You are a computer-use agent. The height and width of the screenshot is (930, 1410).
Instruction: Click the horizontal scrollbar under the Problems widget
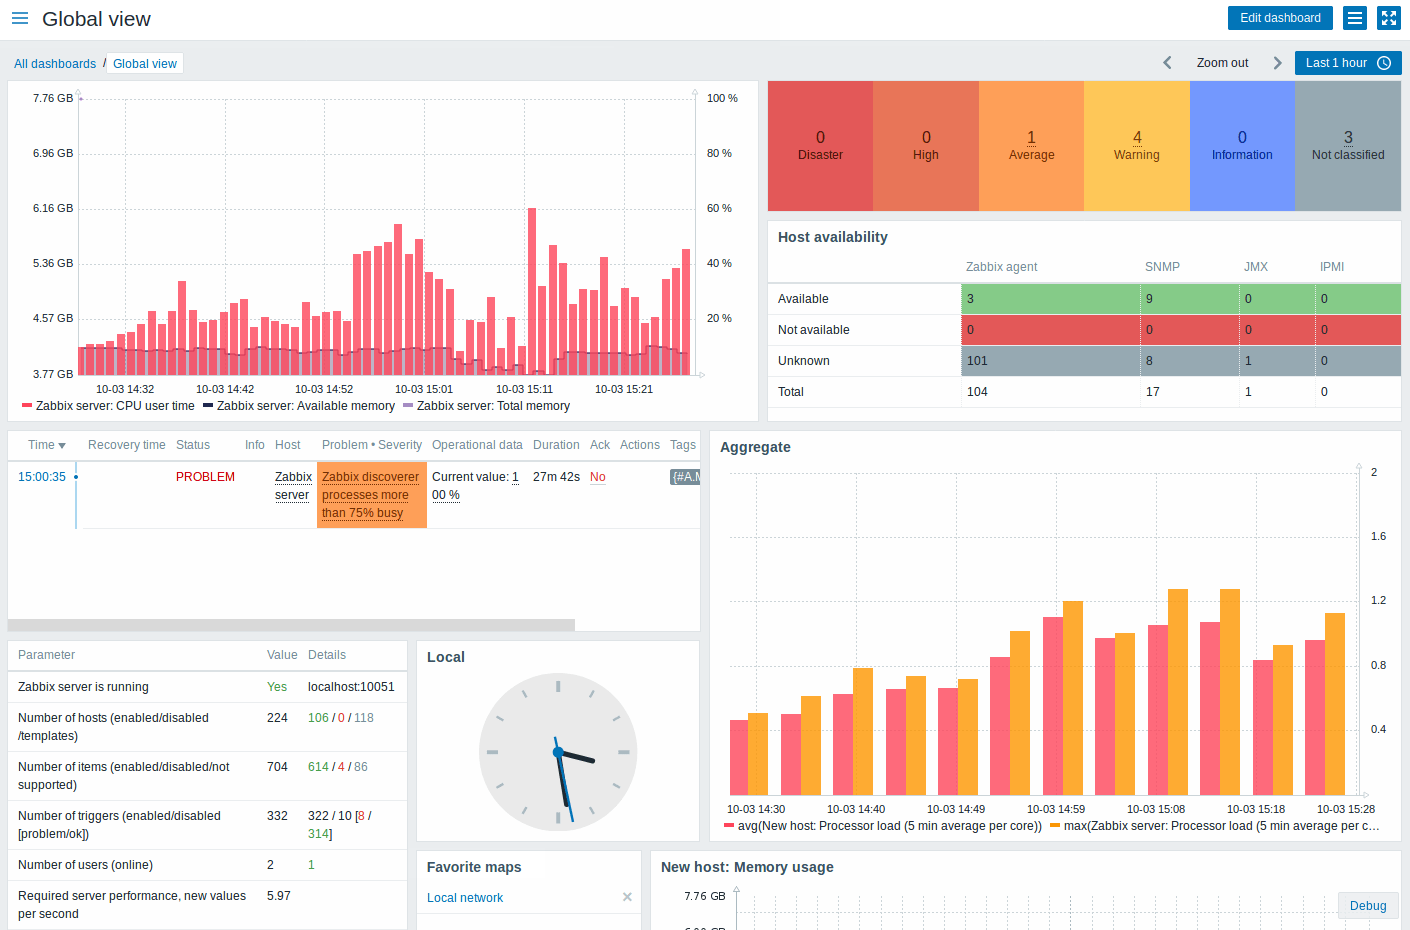coord(290,624)
